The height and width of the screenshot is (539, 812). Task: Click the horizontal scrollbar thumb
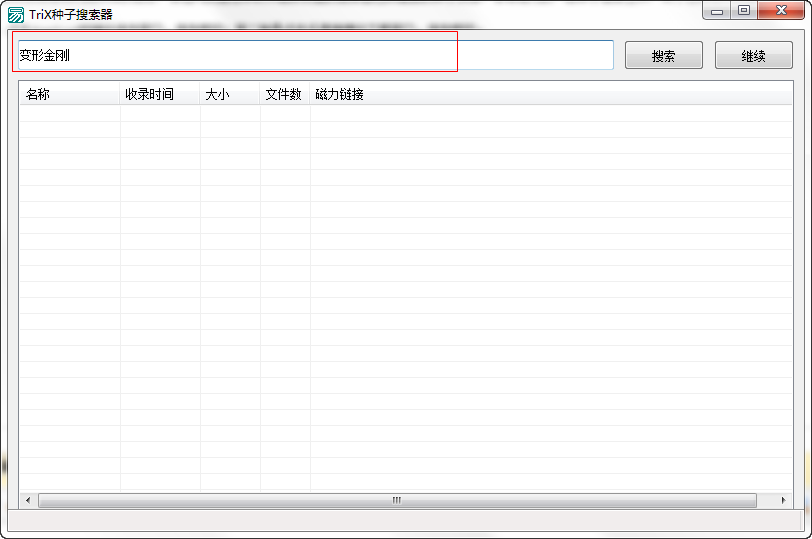(x=397, y=500)
